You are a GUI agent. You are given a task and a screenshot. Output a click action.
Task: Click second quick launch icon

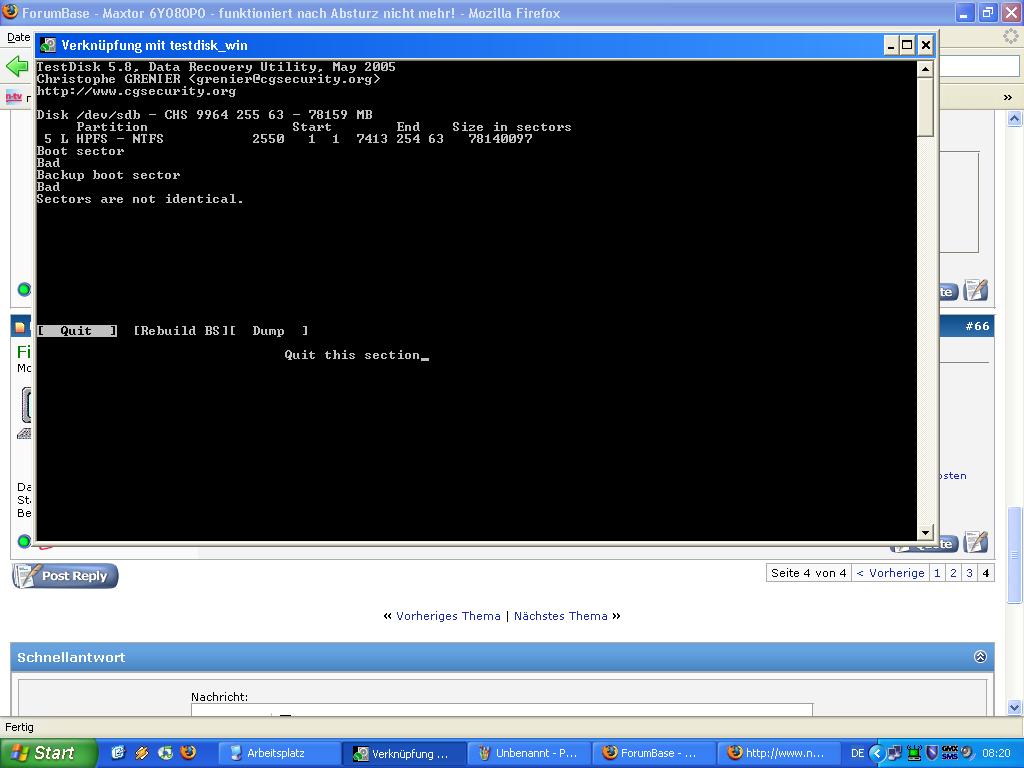(142, 752)
